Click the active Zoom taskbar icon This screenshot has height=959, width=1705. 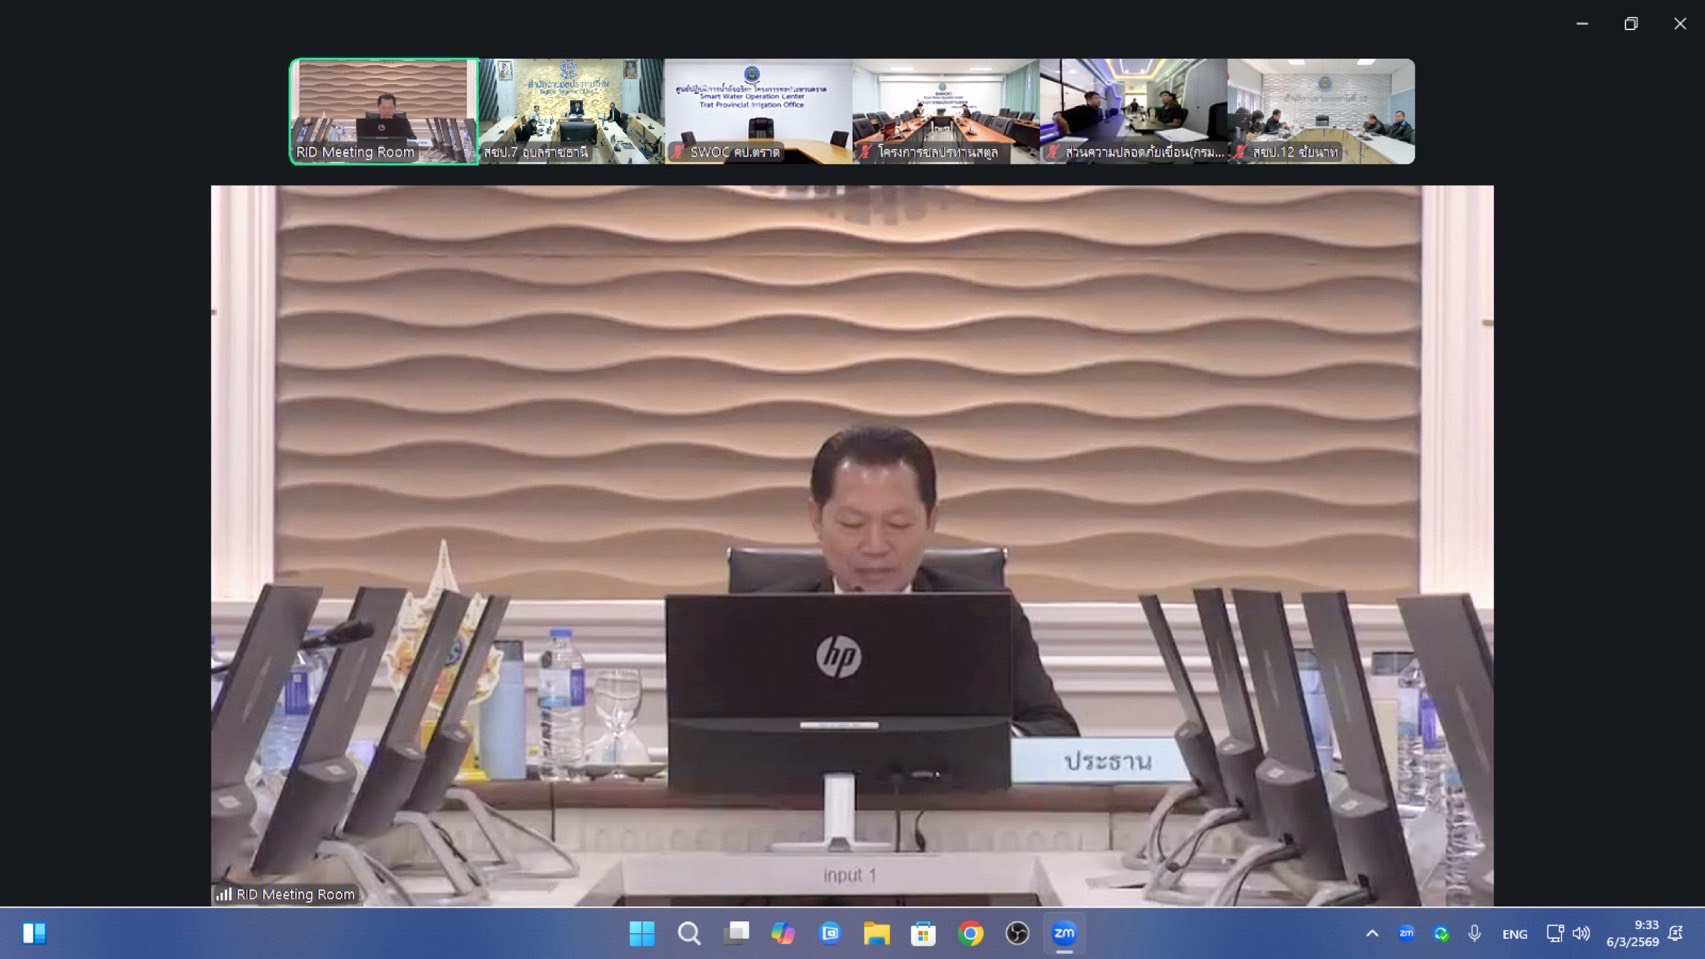click(x=1064, y=934)
